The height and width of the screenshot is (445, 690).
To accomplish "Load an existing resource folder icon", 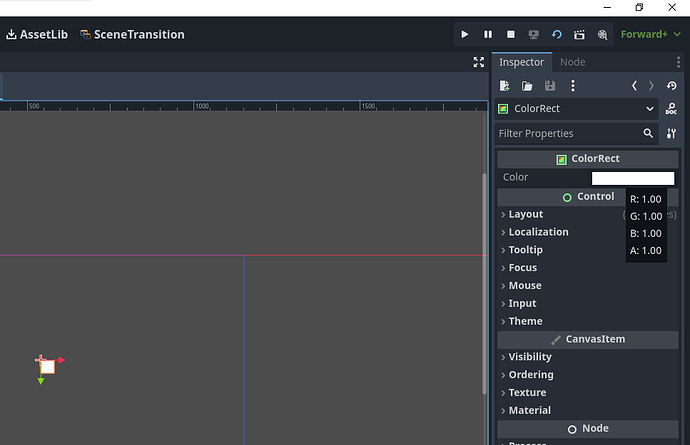I will click(527, 86).
